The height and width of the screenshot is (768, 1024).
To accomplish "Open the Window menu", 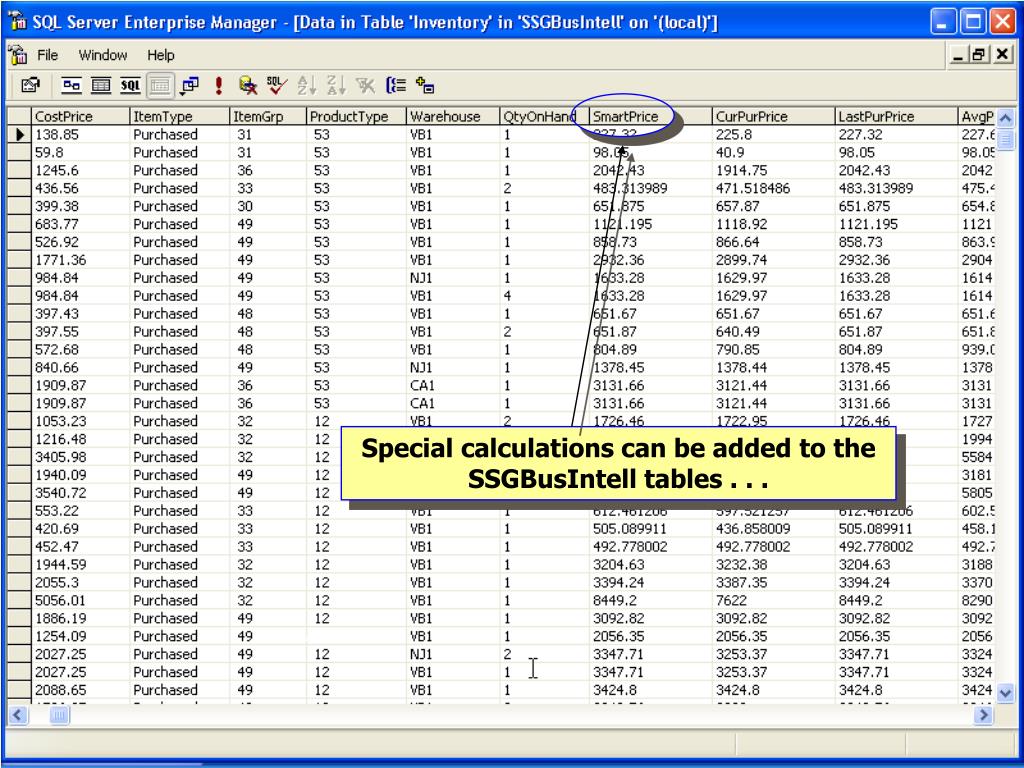I will pyautogui.click(x=103, y=55).
